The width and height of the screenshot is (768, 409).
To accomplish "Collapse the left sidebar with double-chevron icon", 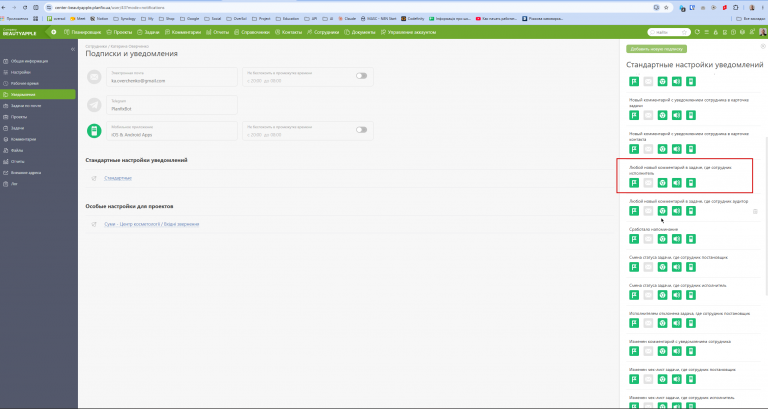I will point(72,49).
